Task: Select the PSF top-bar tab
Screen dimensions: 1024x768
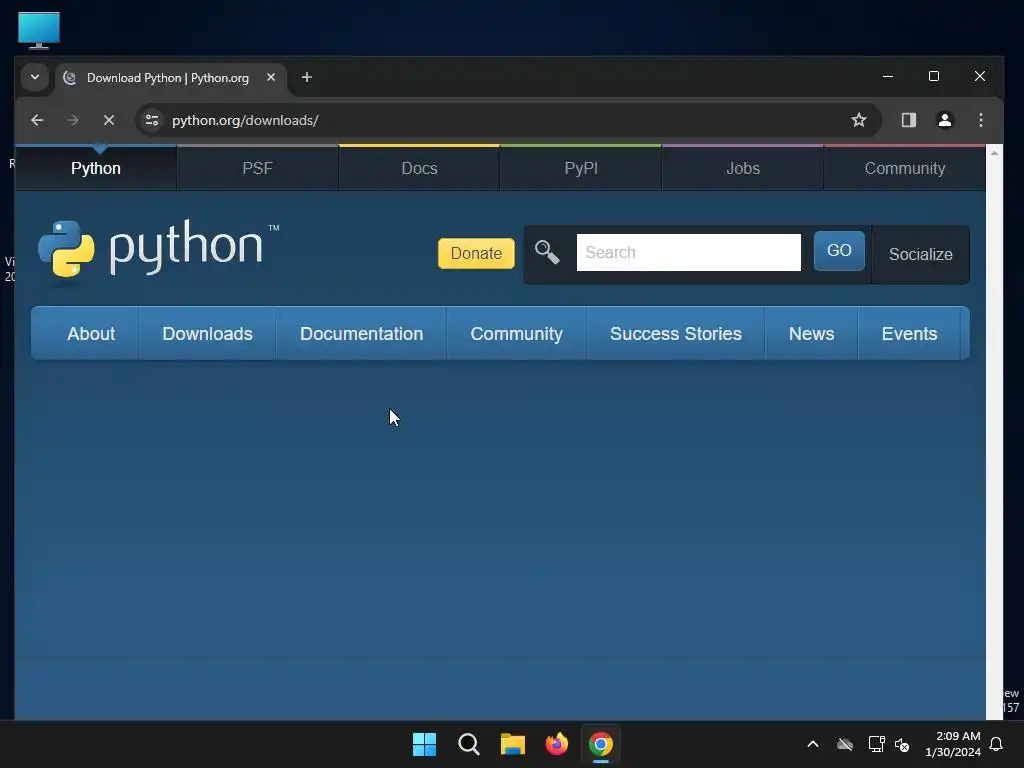Action: [x=257, y=168]
